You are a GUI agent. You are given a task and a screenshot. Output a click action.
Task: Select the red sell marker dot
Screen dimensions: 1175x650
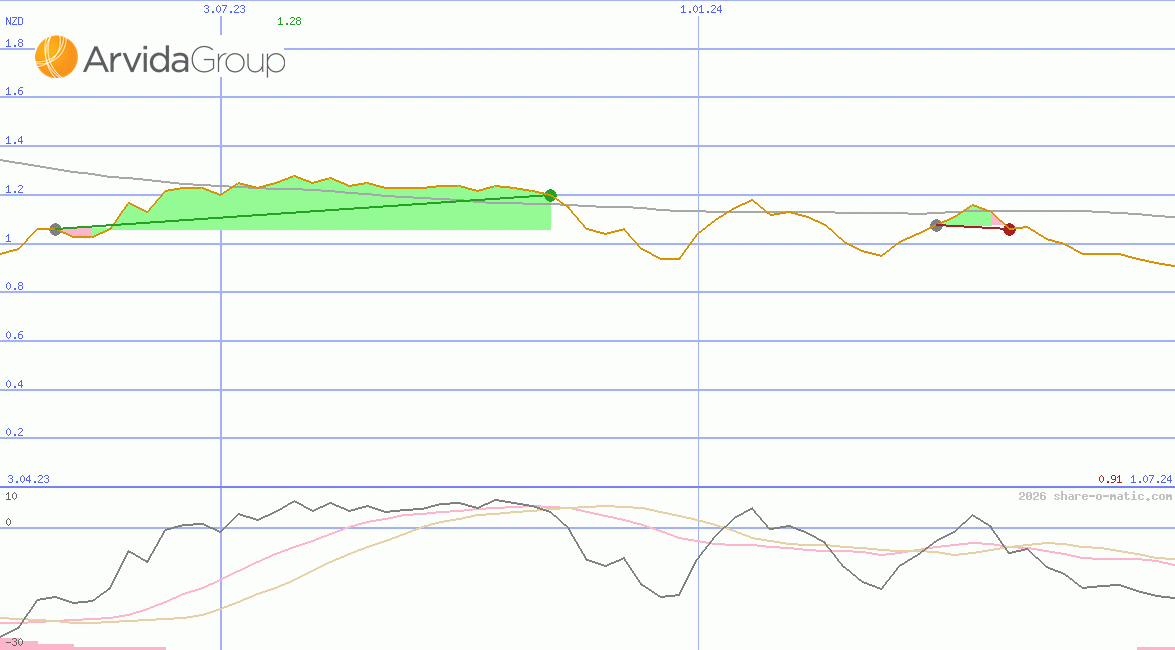(1010, 229)
